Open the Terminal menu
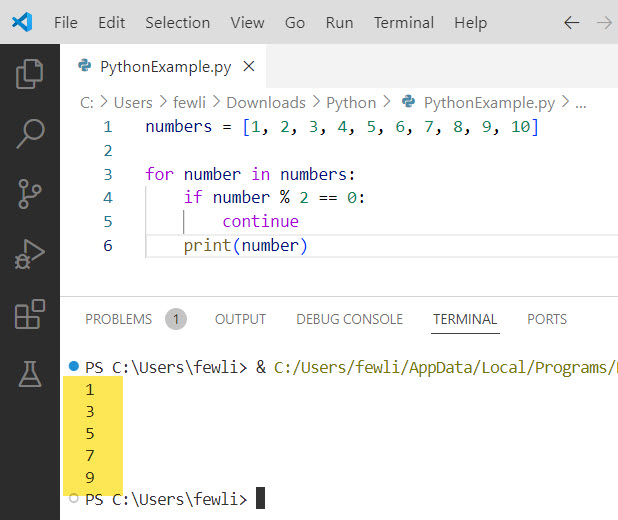The image size is (618, 520). coord(404,23)
